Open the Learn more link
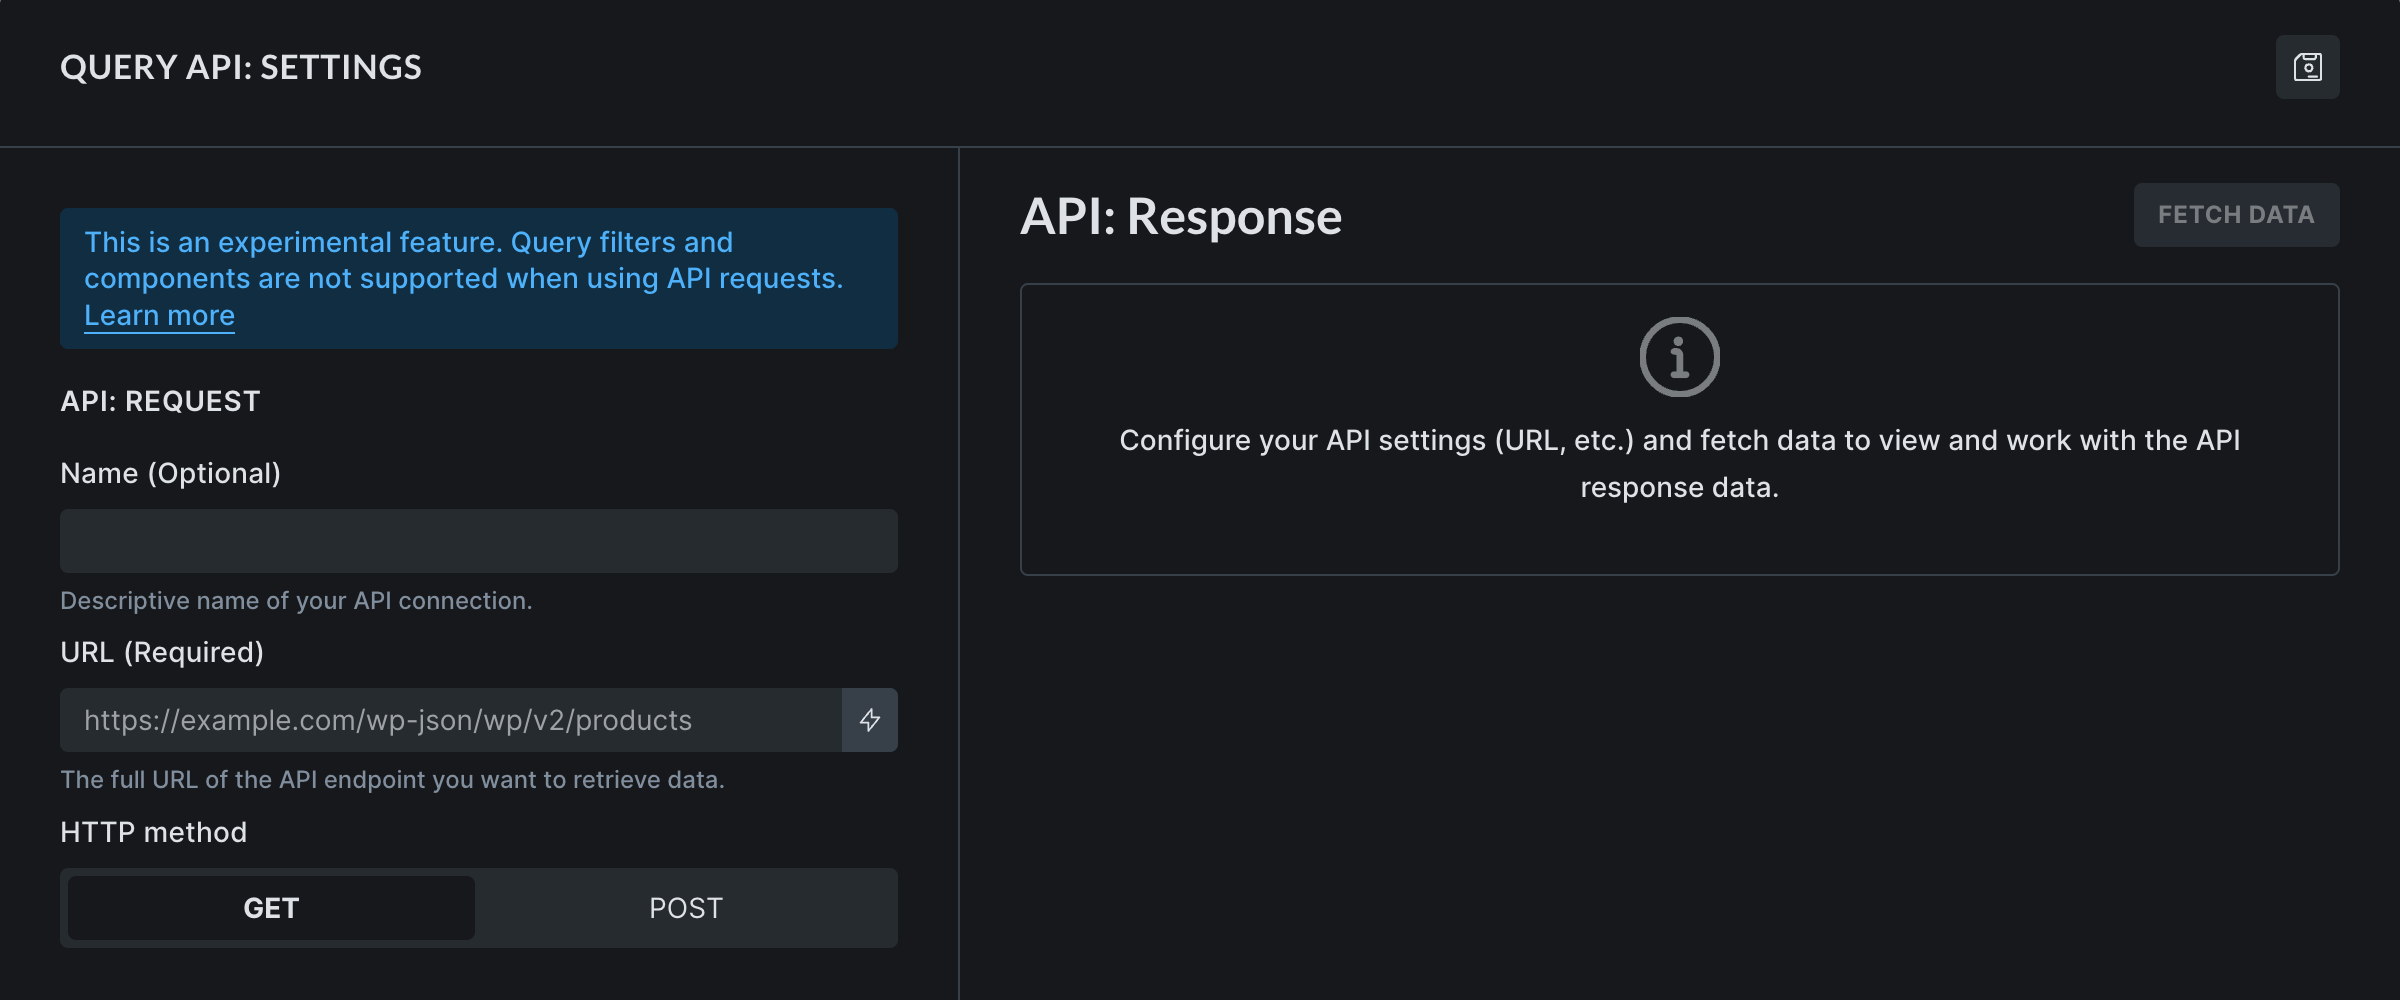The width and height of the screenshot is (2400, 1000). 159,315
